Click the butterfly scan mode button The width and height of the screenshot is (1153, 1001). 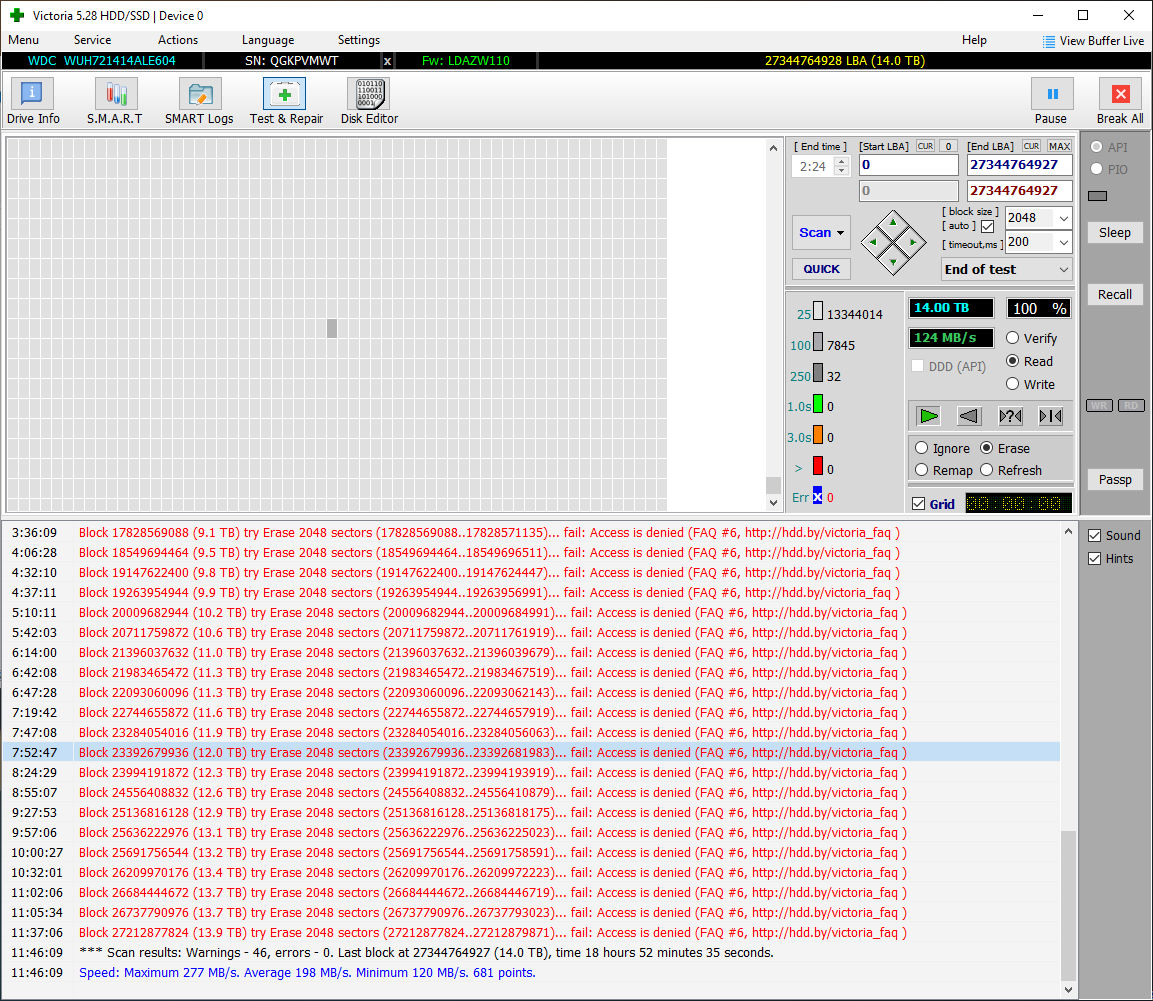click(x=1051, y=416)
